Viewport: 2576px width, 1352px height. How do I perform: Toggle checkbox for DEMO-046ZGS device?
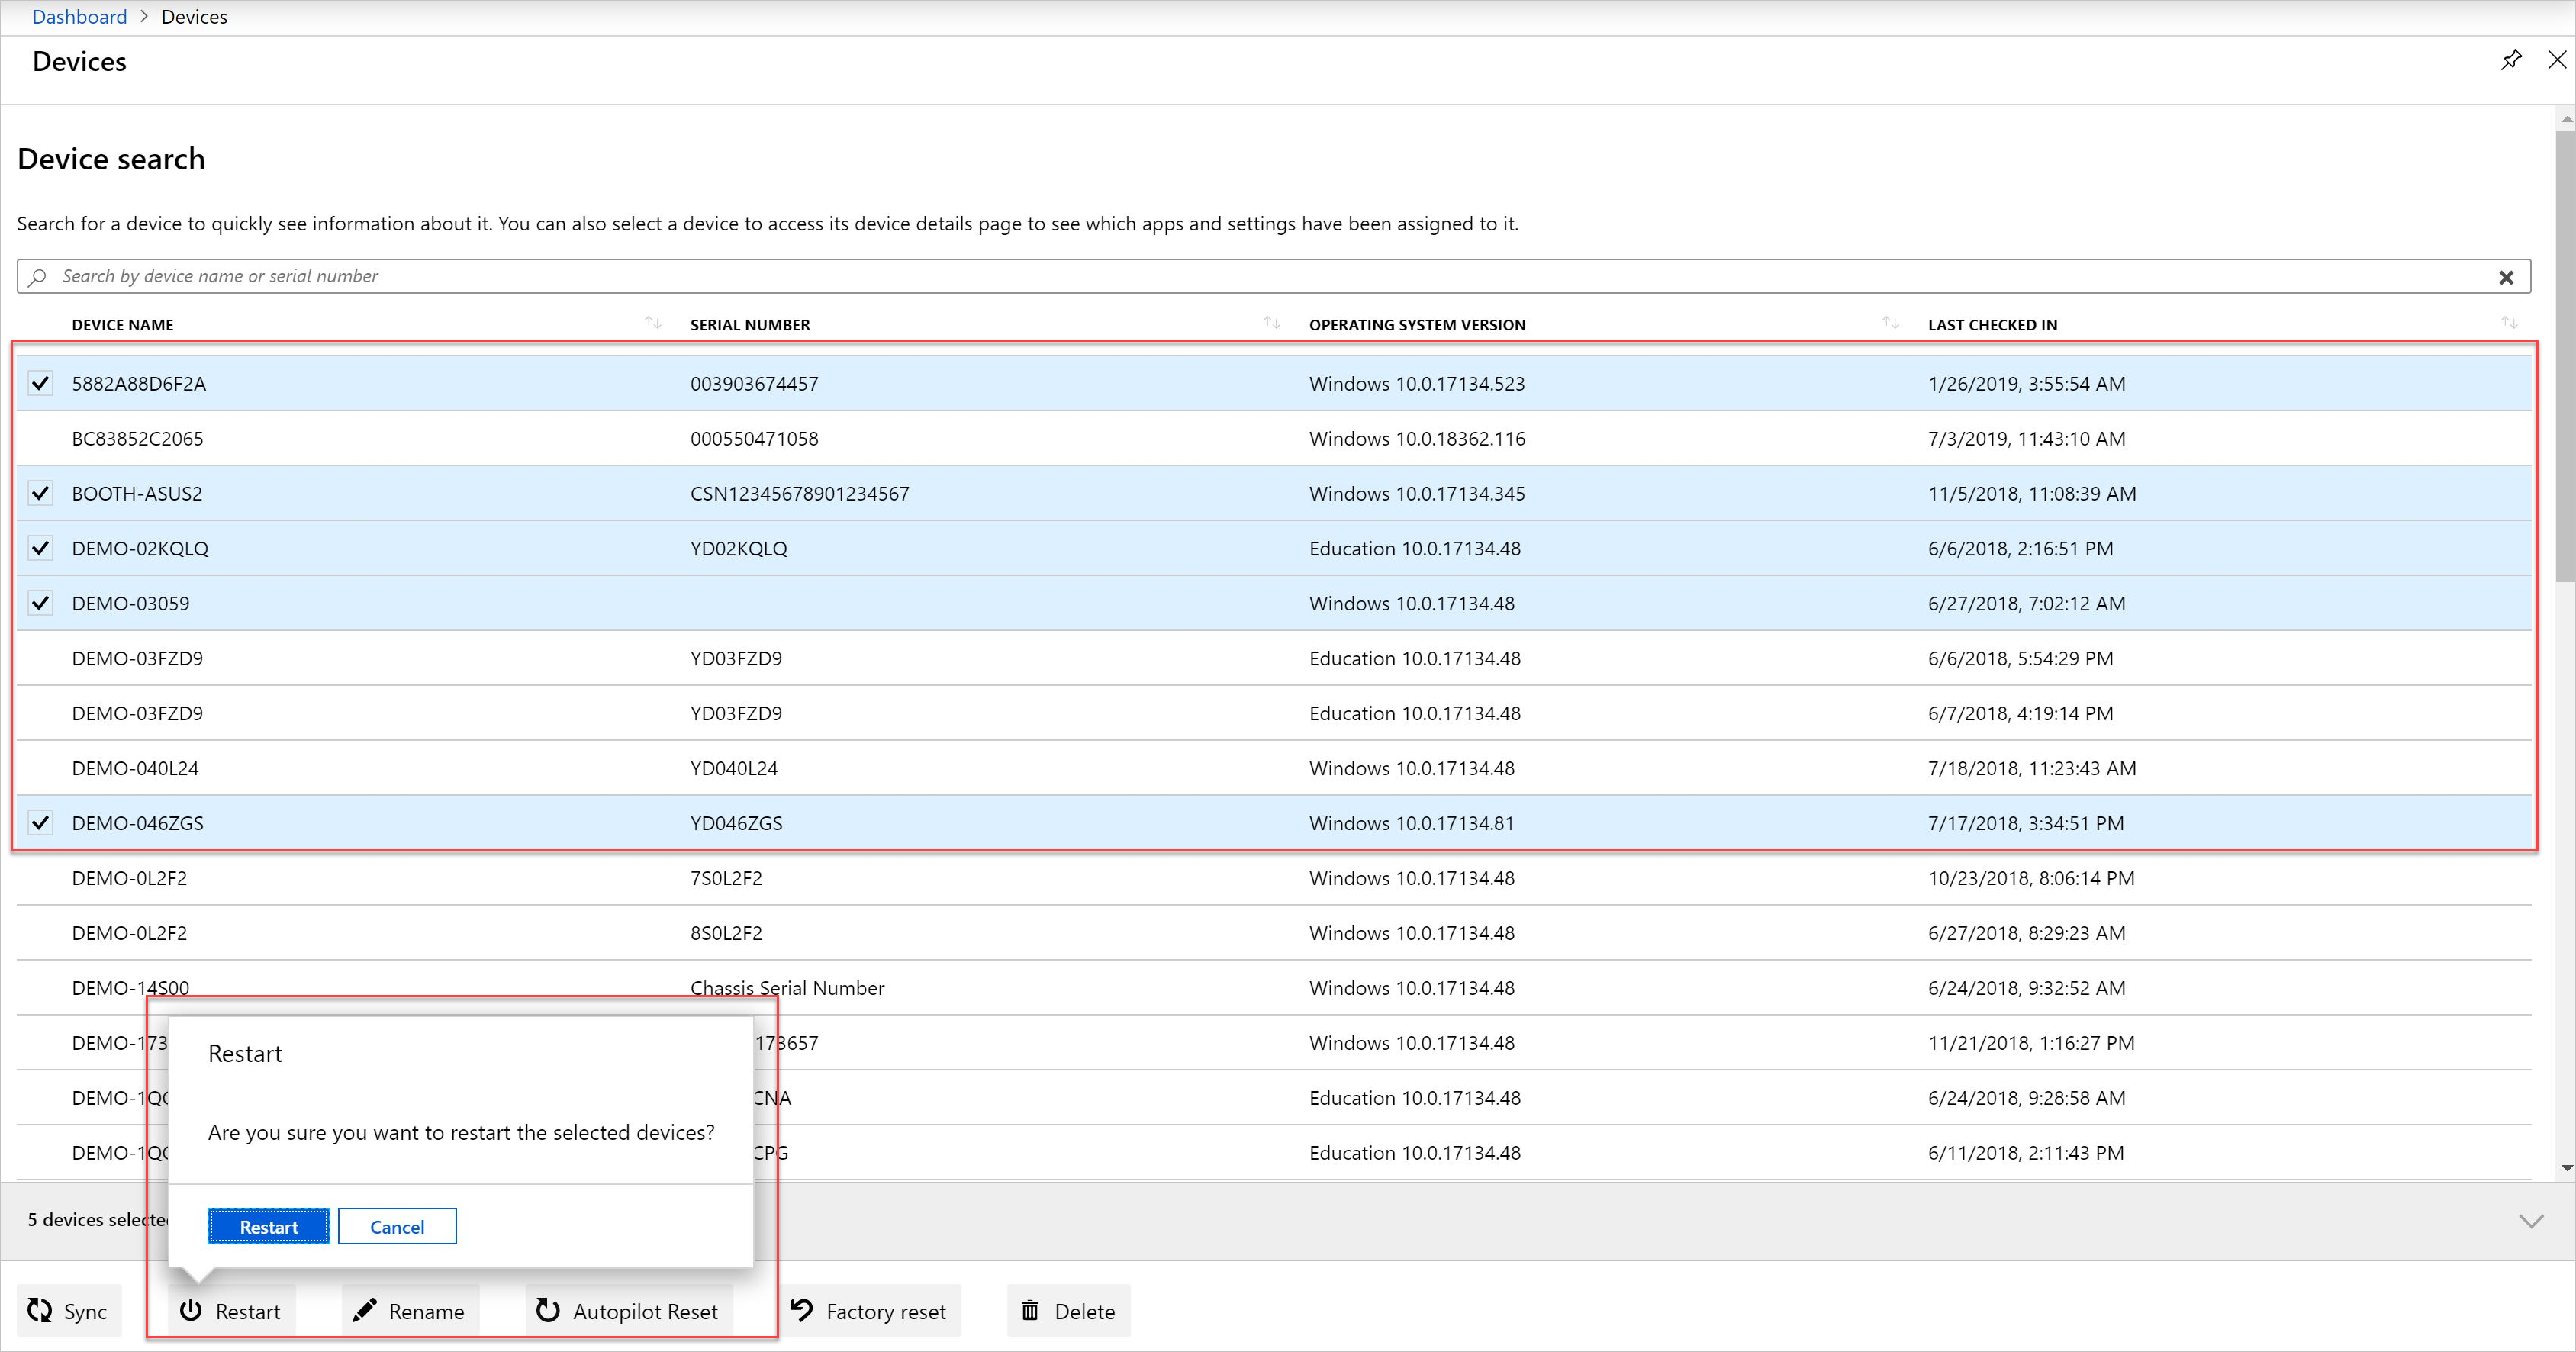coord(39,822)
